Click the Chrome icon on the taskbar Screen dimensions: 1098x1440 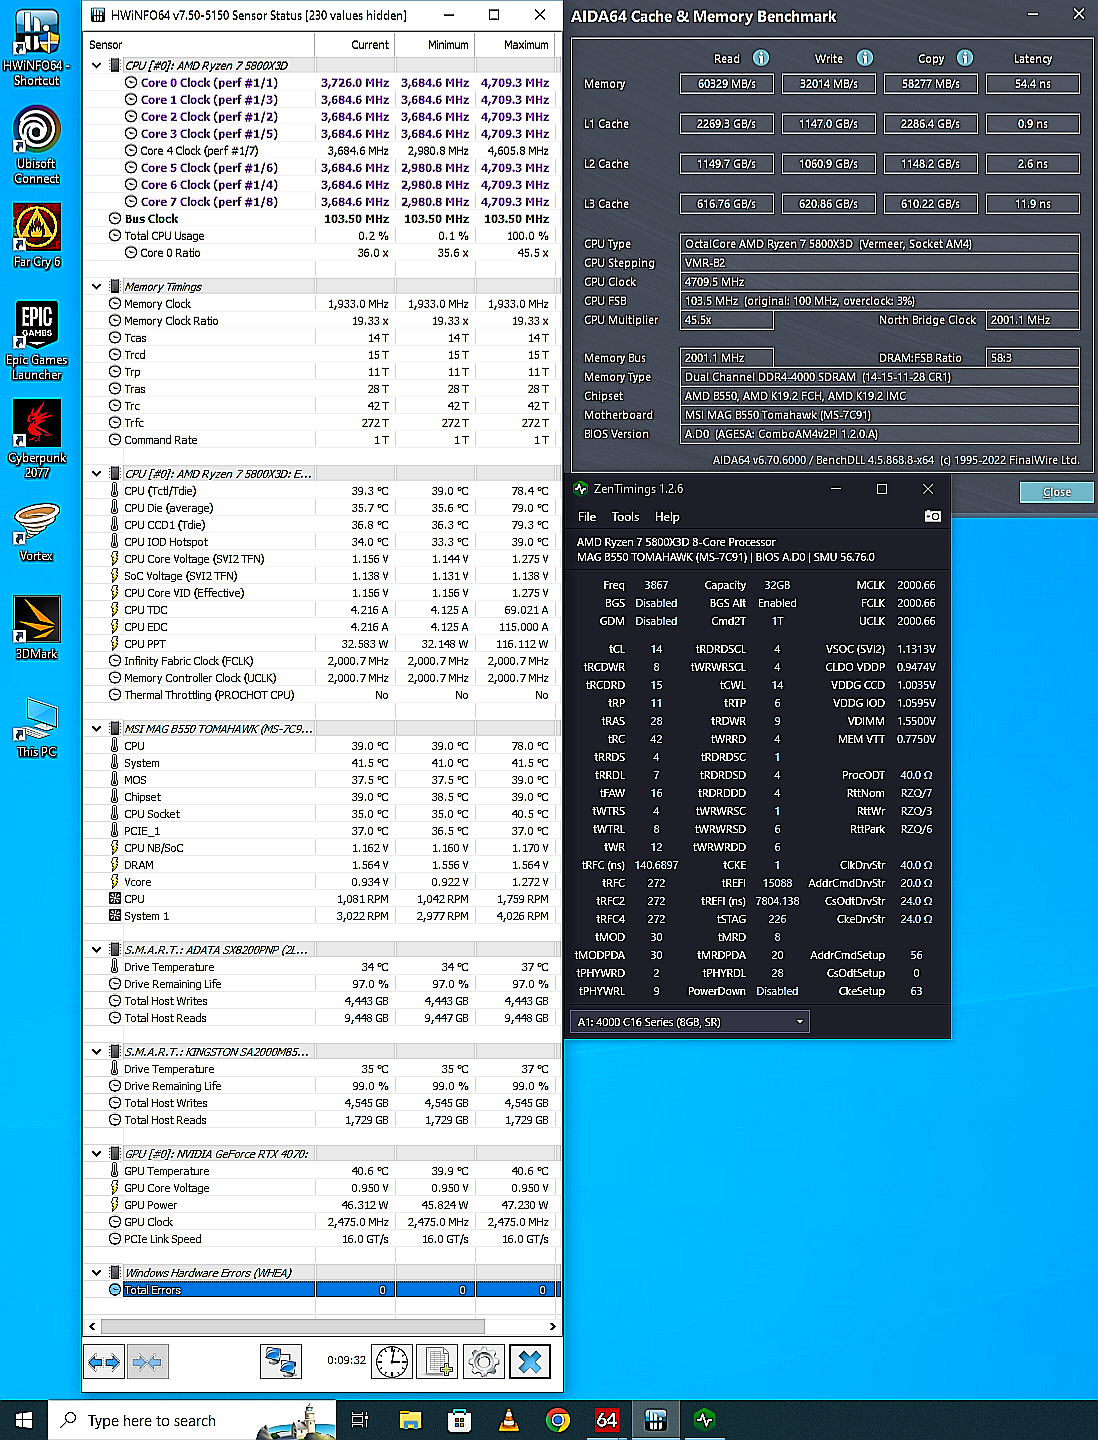[x=558, y=1420]
